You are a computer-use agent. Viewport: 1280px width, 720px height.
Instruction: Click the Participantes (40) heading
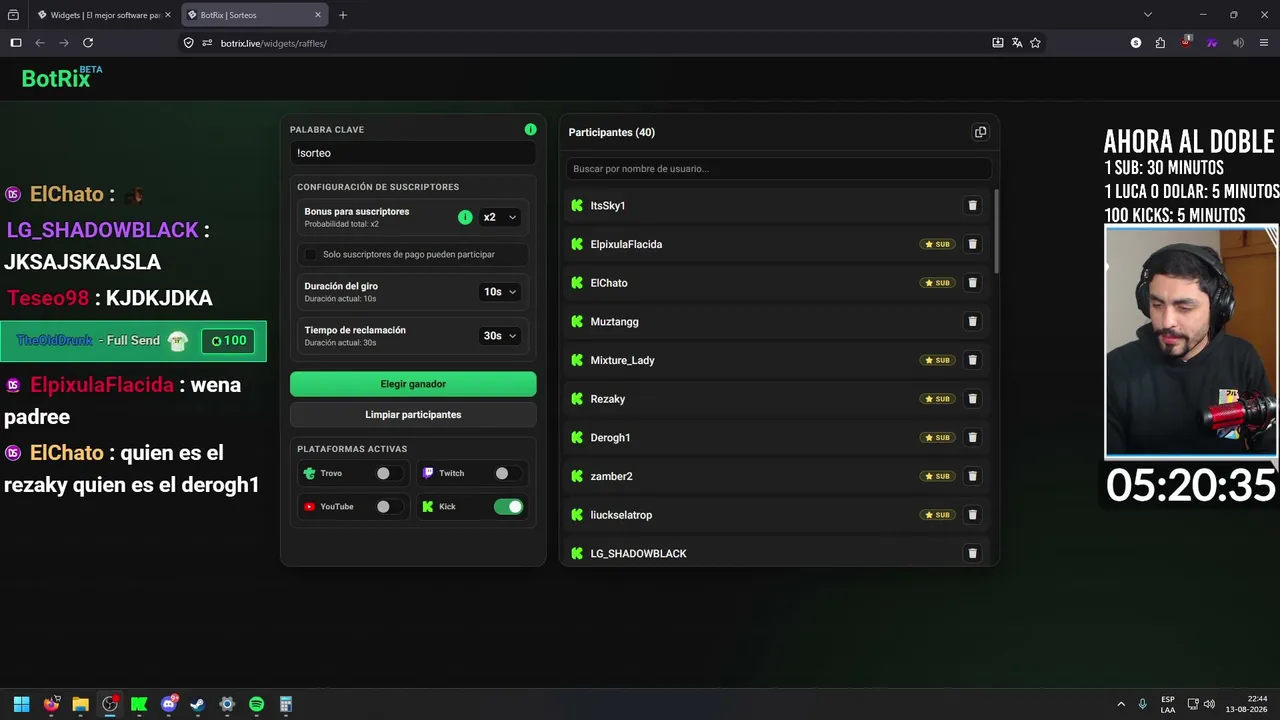612,132
